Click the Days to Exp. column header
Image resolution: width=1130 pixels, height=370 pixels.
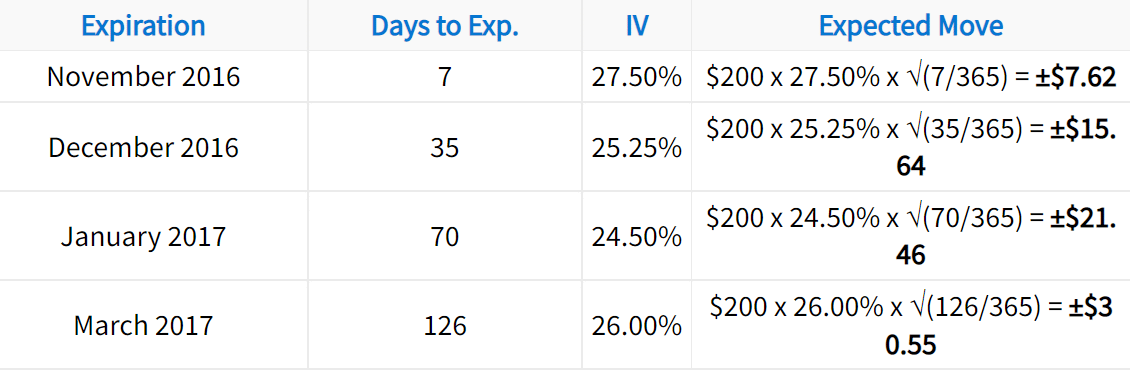tap(445, 26)
